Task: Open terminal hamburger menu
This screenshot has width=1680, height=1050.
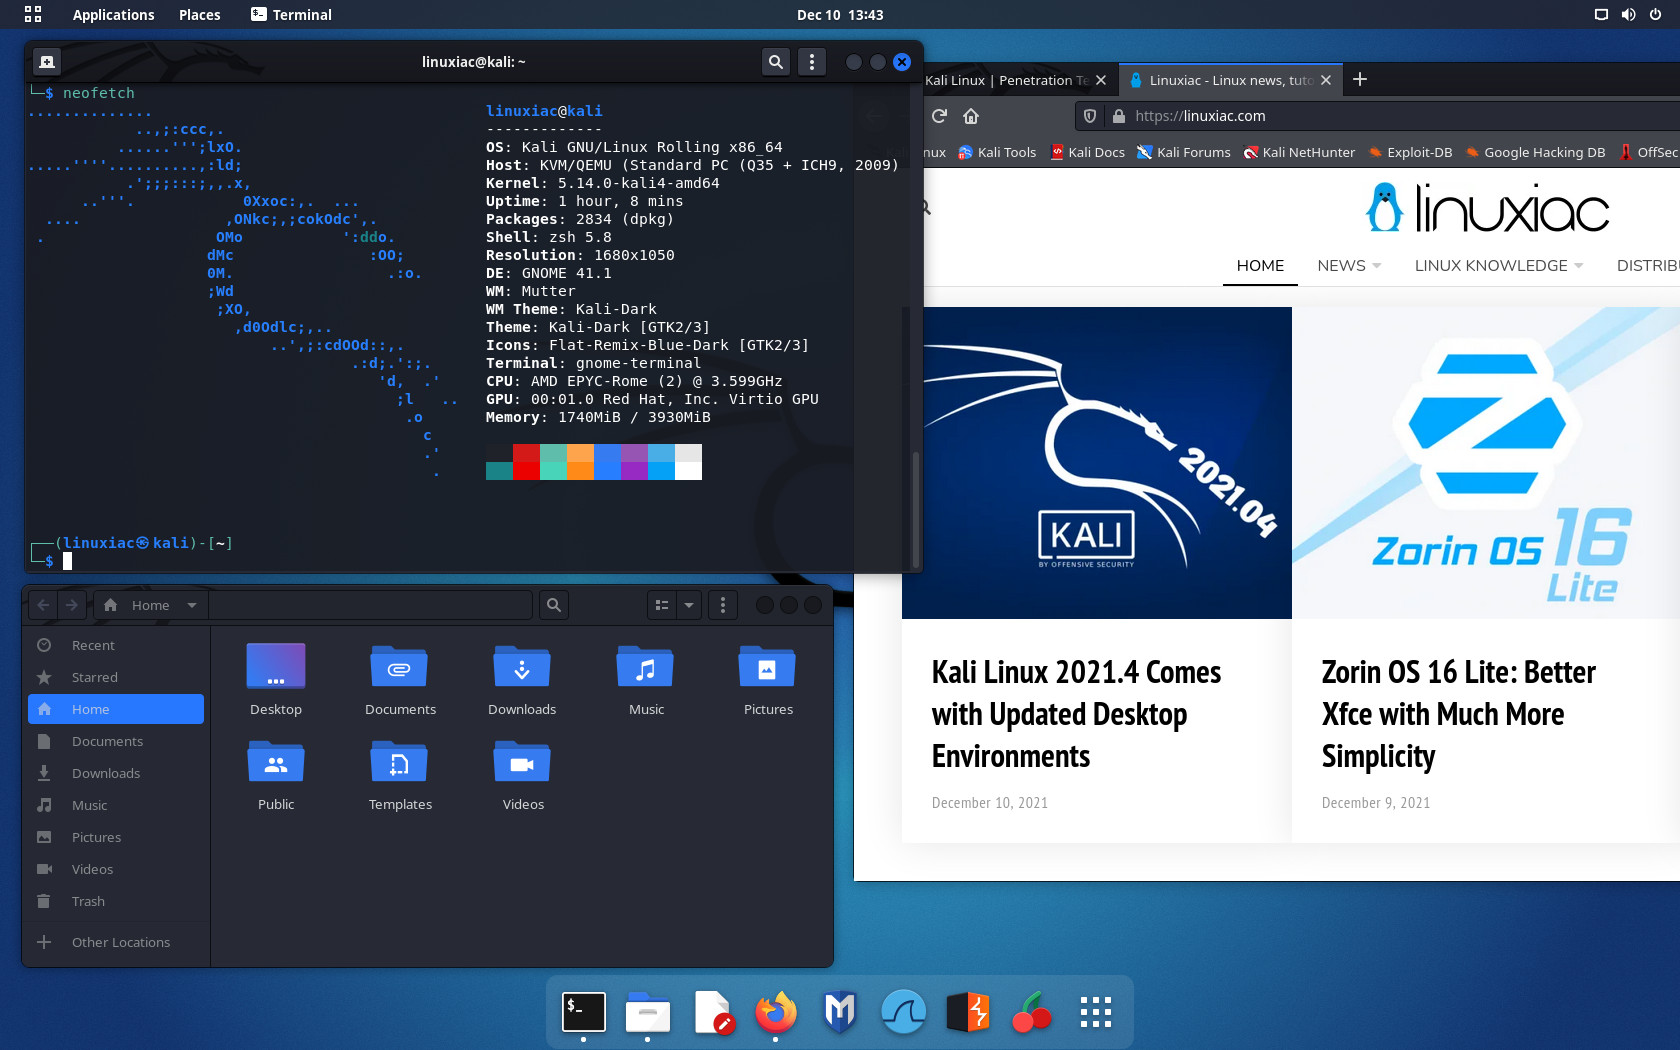Action: [x=812, y=62]
